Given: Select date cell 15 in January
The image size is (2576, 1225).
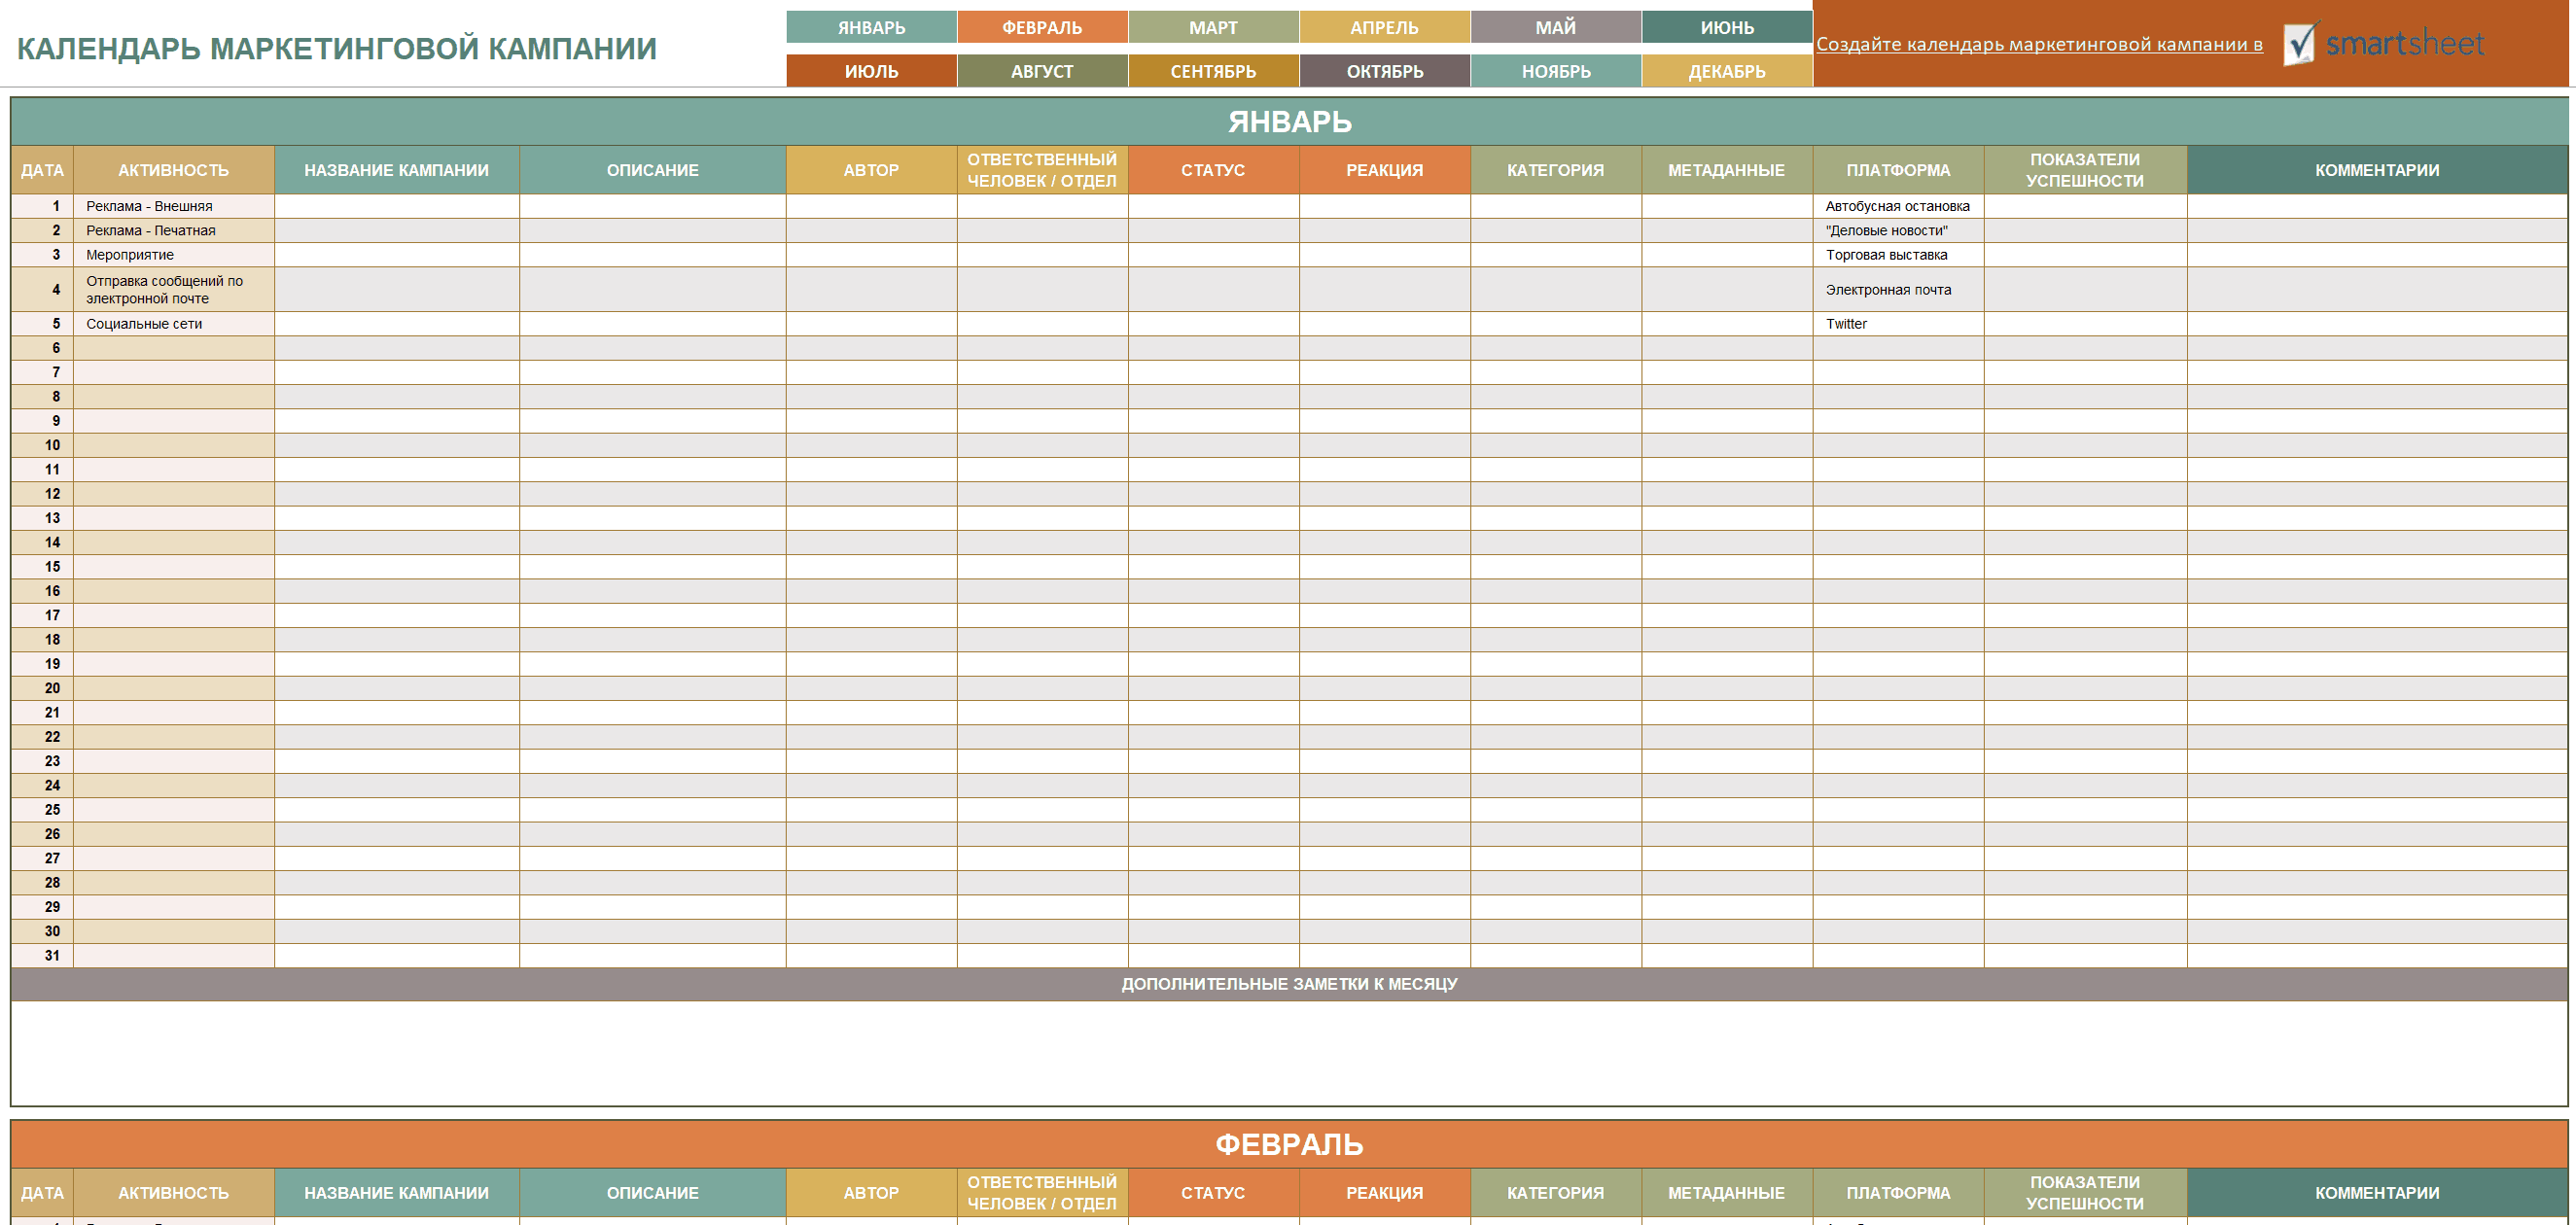Looking at the screenshot, I should [42, 567].
